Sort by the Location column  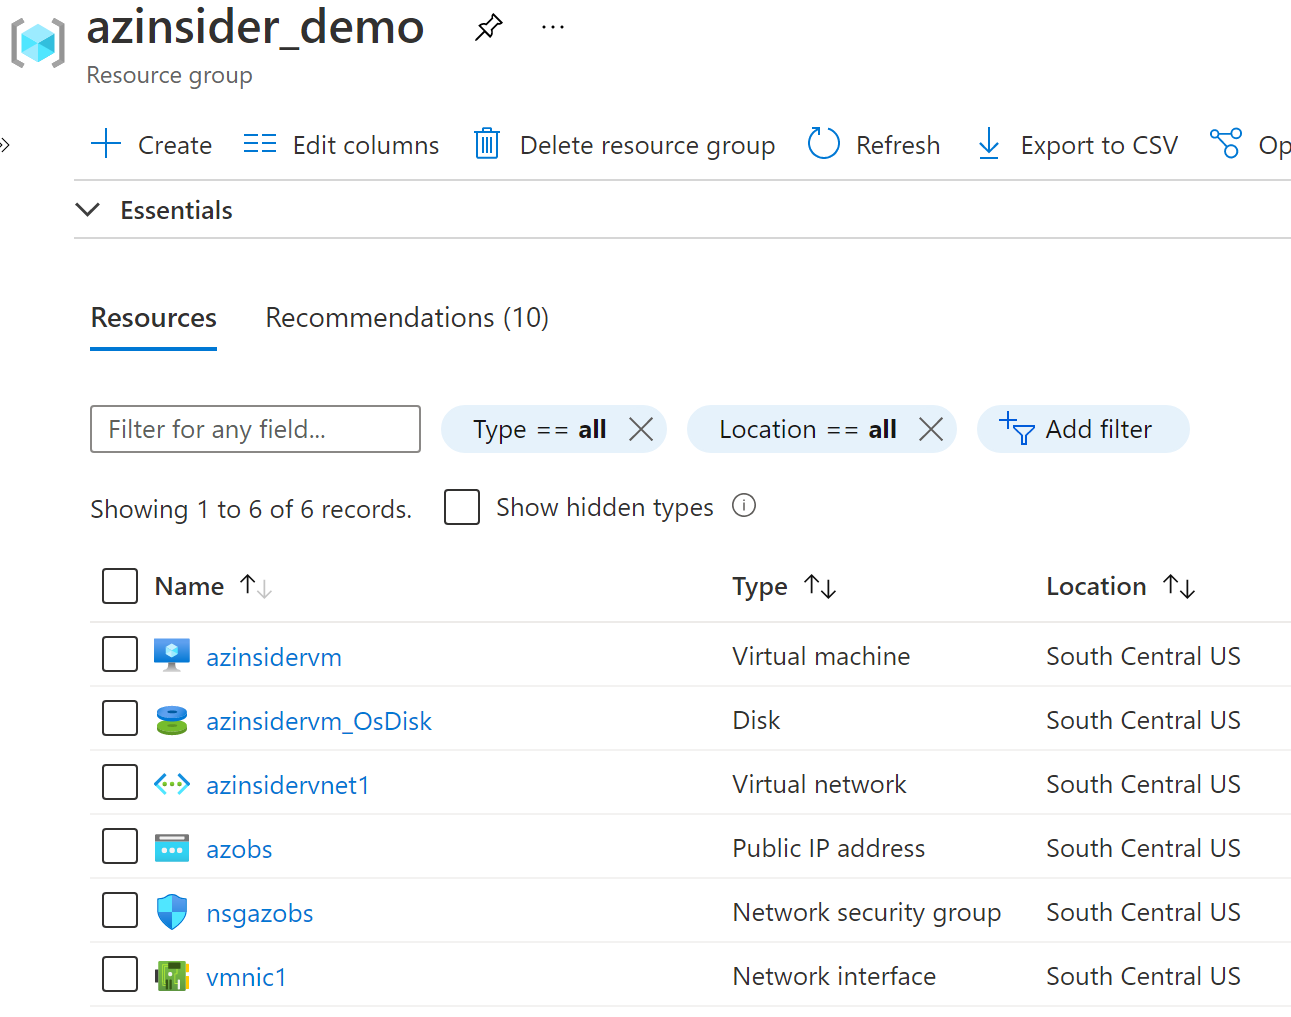[x=1120, y=586]
